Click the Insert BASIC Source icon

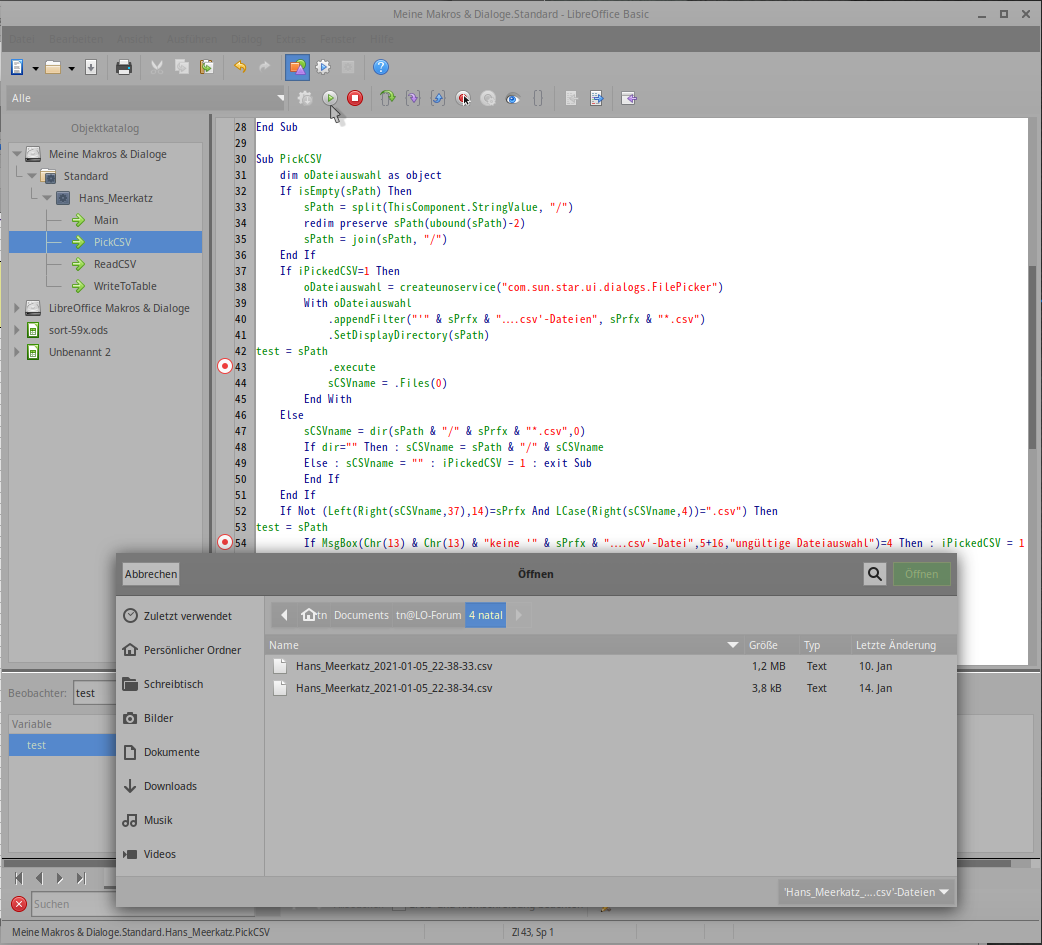click(571, 98)
